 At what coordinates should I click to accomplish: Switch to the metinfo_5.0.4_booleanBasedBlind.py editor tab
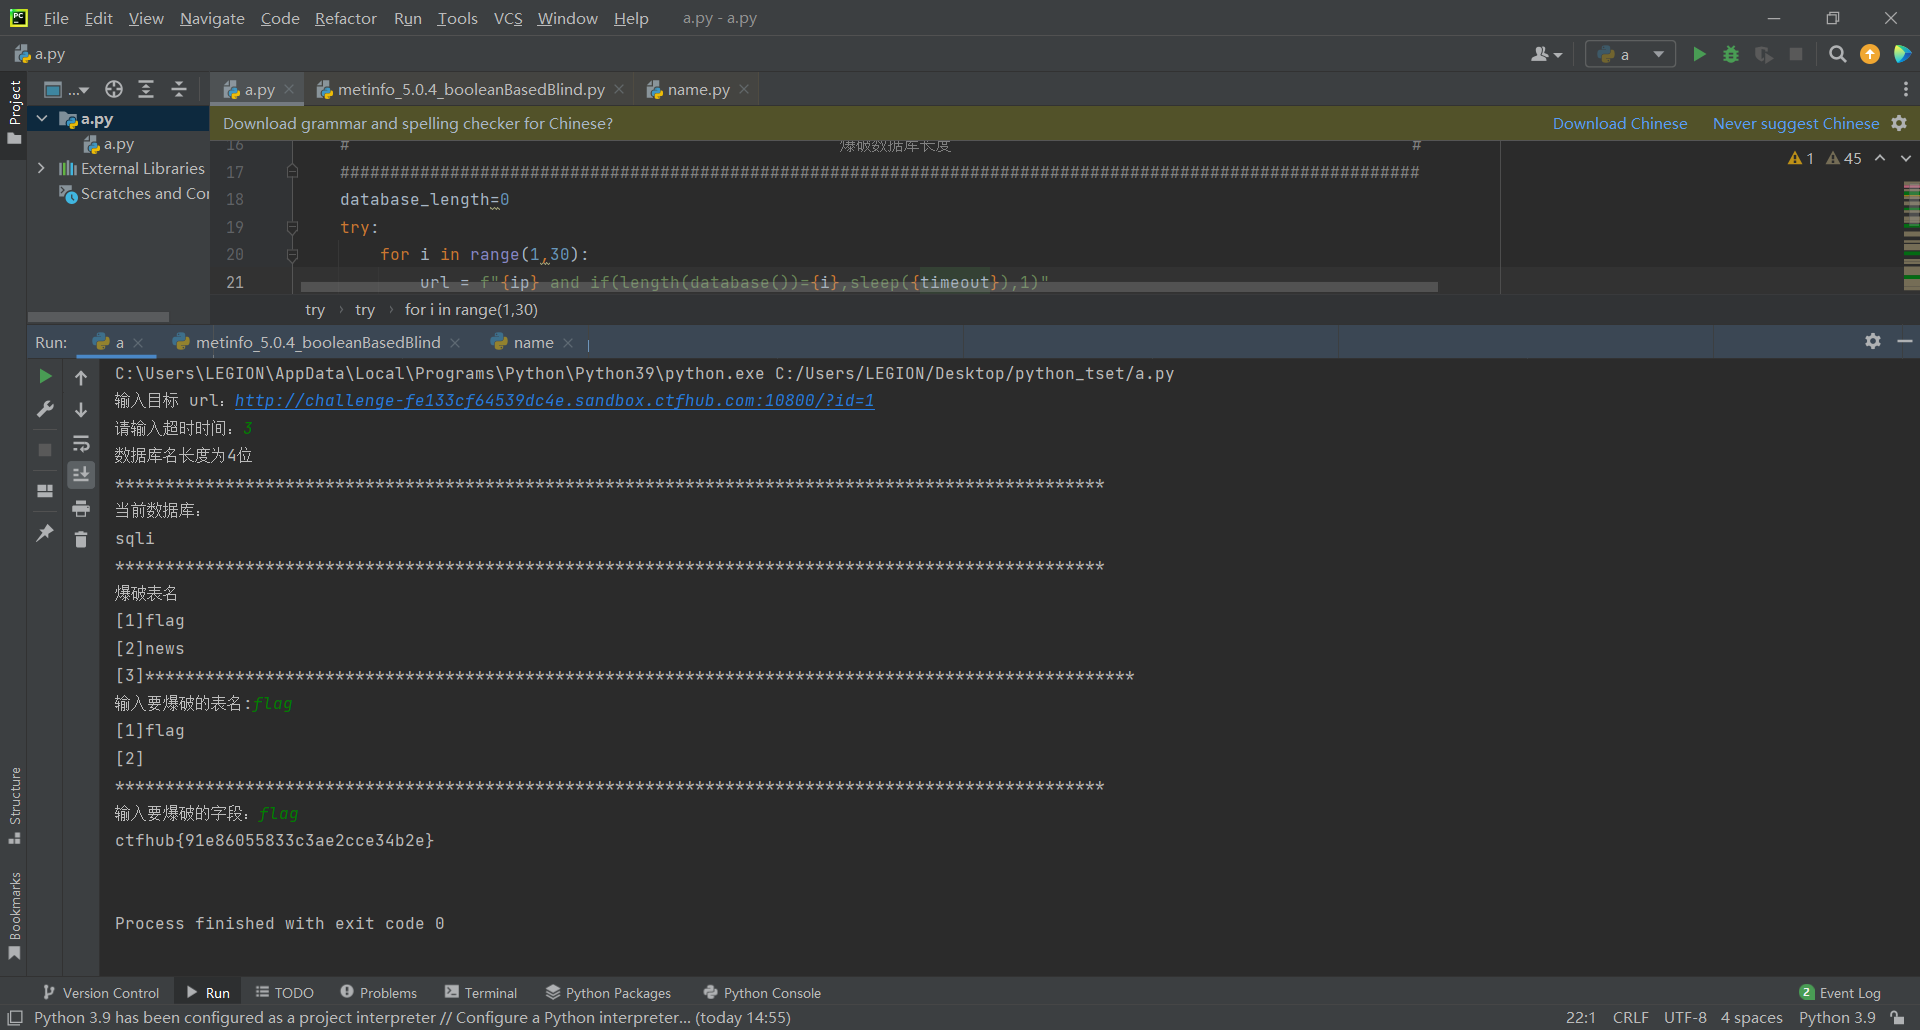[x=470, y=89]
